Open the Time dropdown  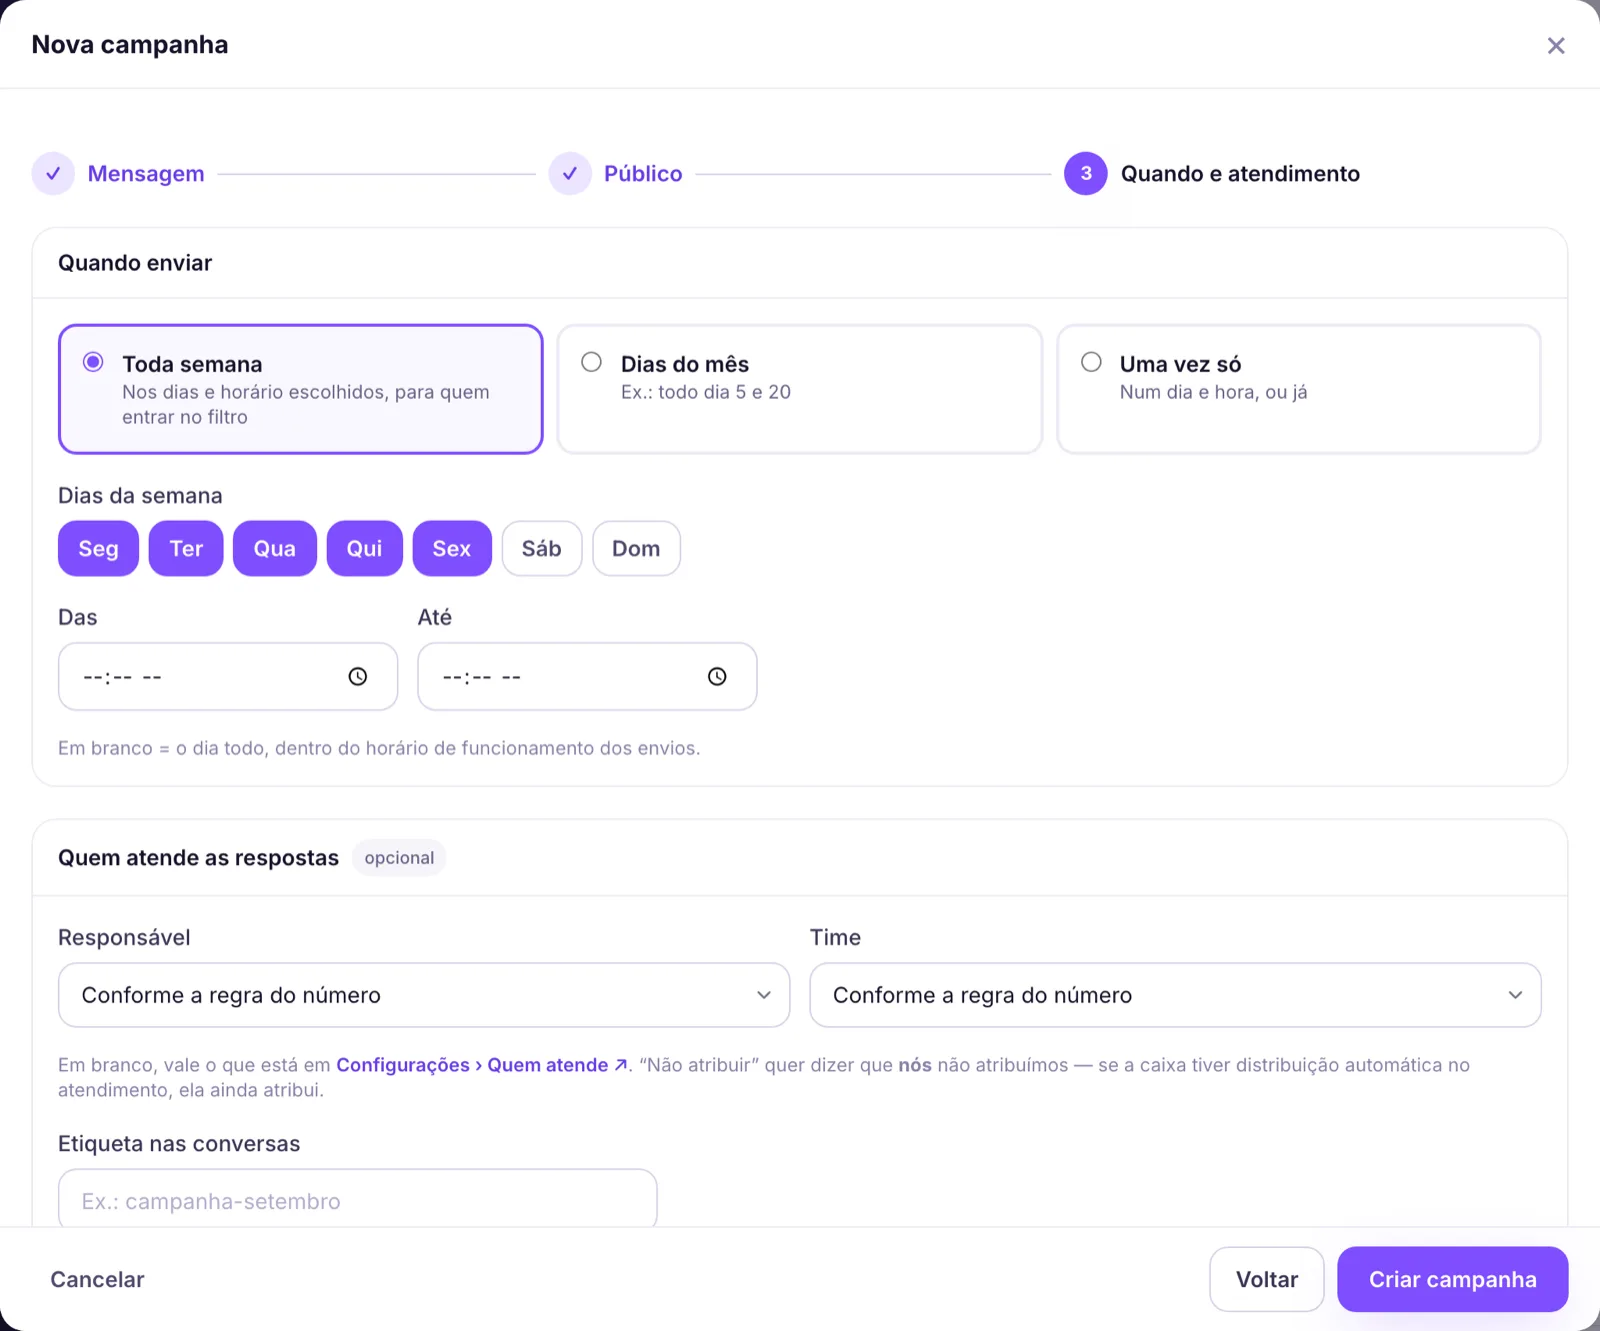tap(1175, 995)
